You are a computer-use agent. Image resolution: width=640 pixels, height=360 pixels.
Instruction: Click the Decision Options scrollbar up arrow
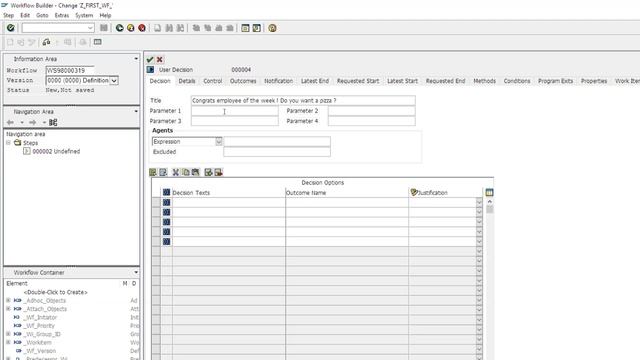pyautogui.click(x=489, y=202)
